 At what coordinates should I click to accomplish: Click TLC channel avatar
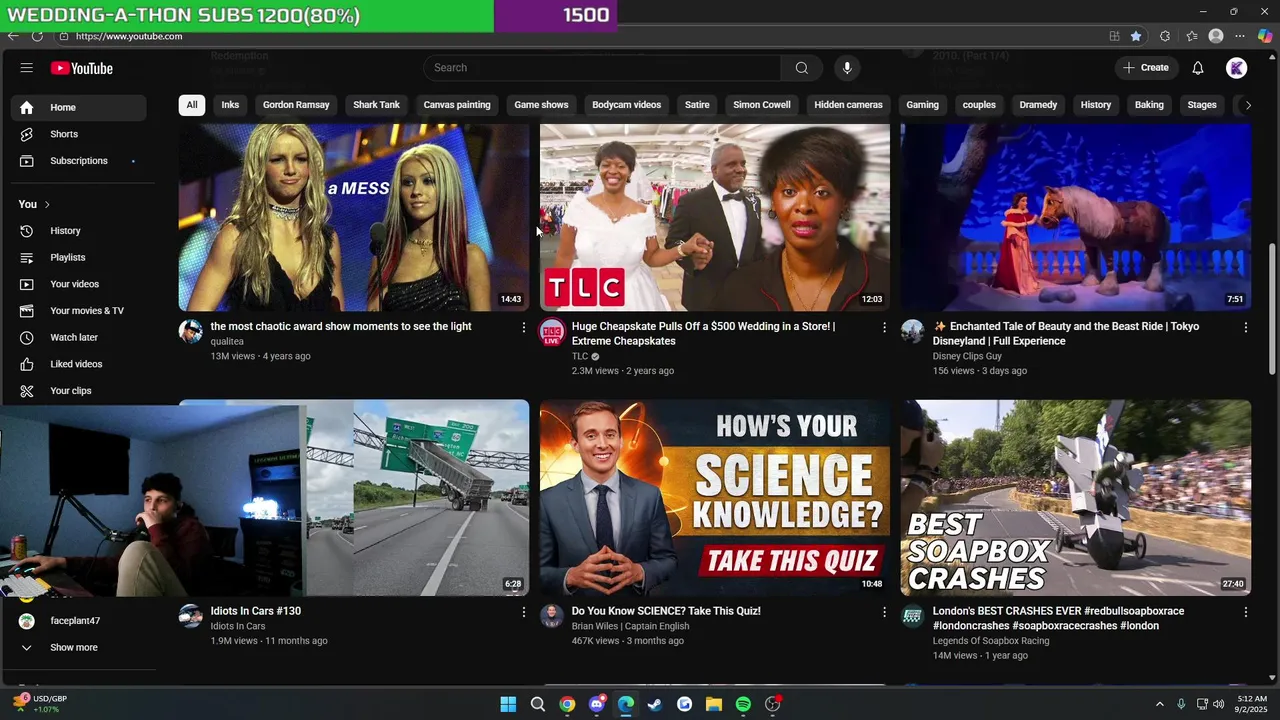pyautogui.click(x=552, y=332)
